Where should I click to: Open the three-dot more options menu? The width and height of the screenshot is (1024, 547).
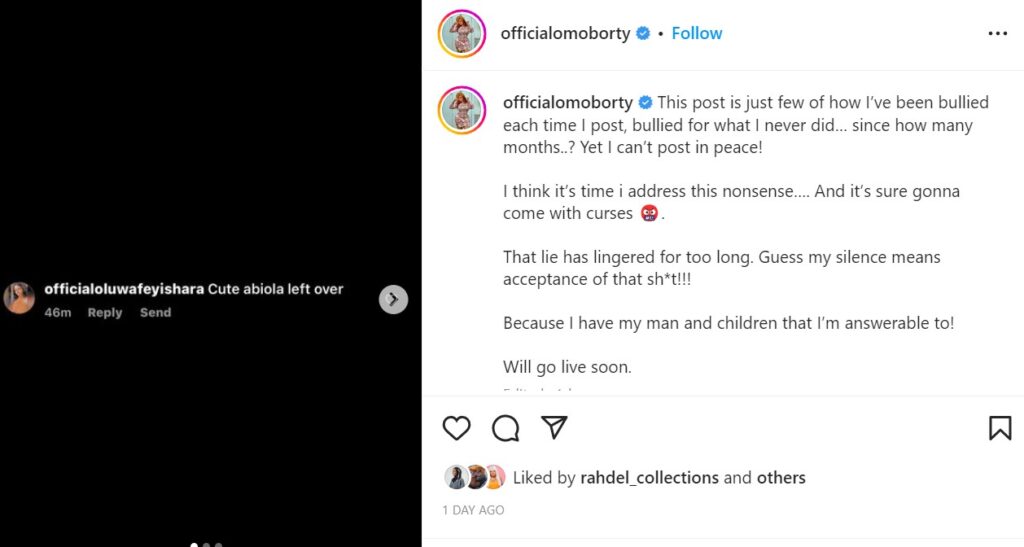coord(997,33)
